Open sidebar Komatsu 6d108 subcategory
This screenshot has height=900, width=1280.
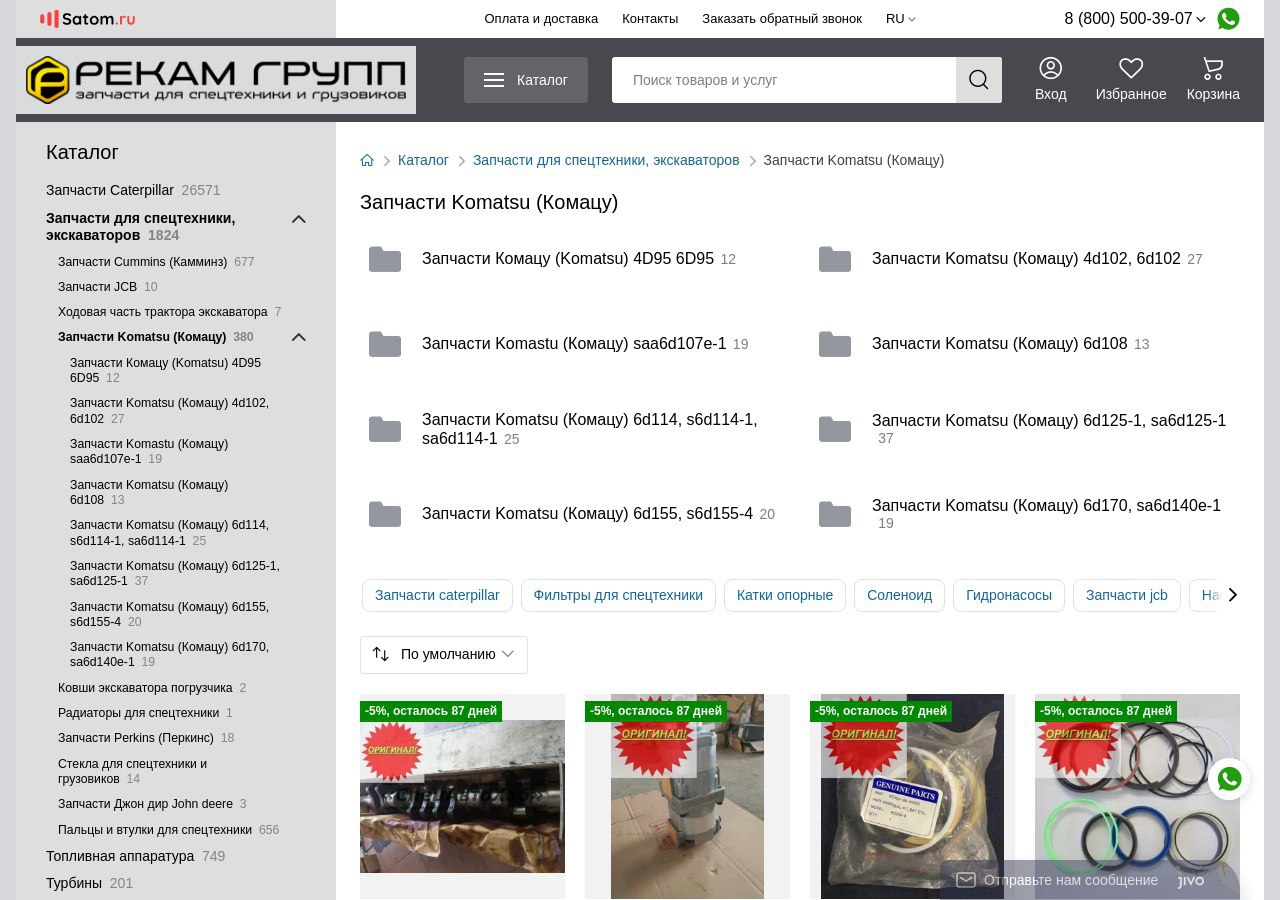pyautogui.click(x=149, y=492)
